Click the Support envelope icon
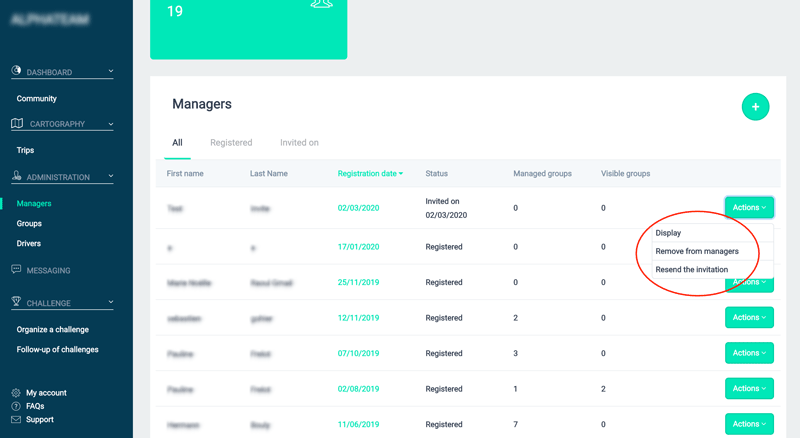This screenshot has height=438, width=800. click(16, 419)
